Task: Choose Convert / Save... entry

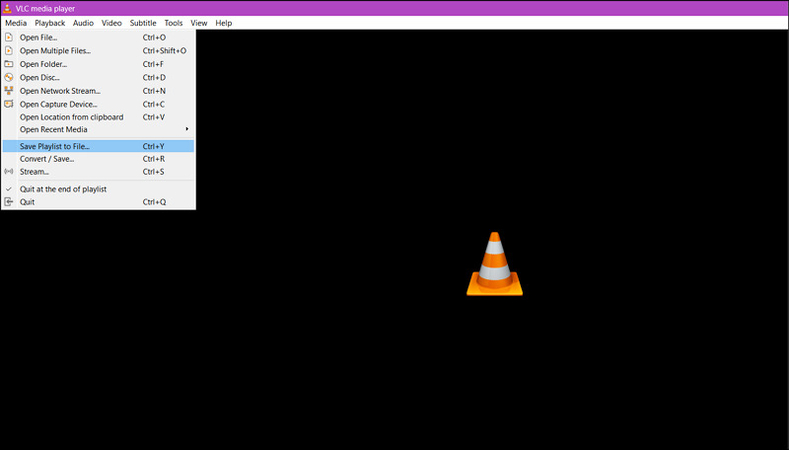Action: pyautogui.click(x=98, y=159)
